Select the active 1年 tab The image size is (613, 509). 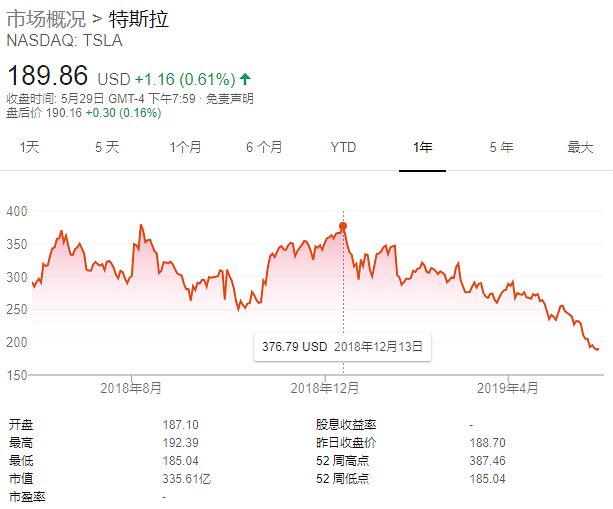click(423, 147)
